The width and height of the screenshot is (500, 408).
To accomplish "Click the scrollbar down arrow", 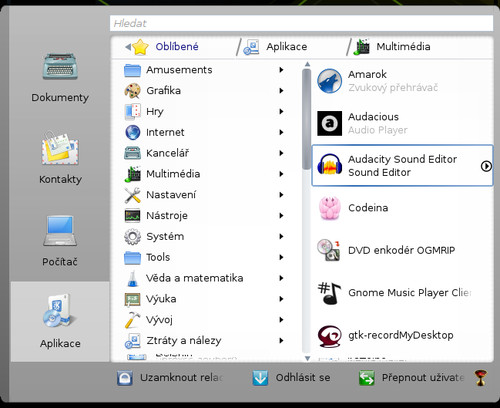I will [x=307, y=359].
